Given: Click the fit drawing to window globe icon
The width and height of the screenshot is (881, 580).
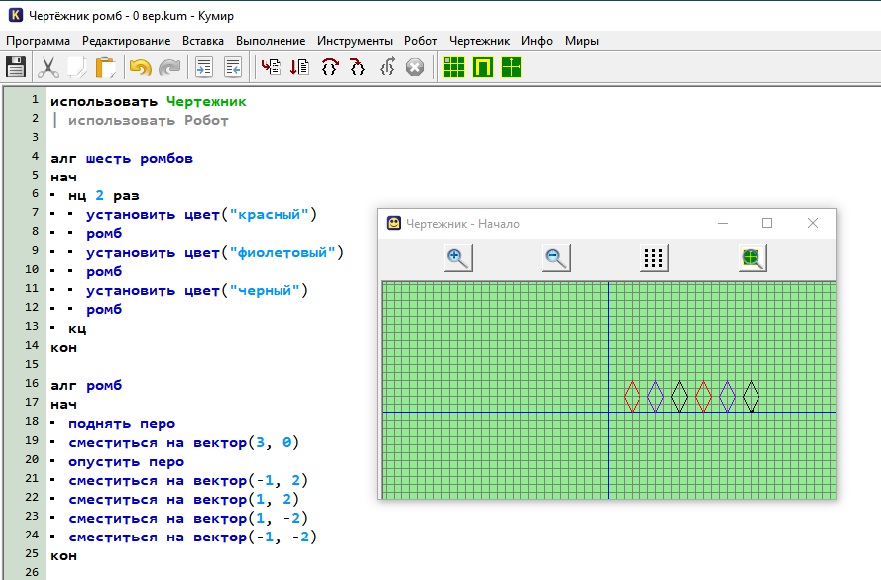Looking at the screenshot, I should pyautogui.click(x=752, y=258).
